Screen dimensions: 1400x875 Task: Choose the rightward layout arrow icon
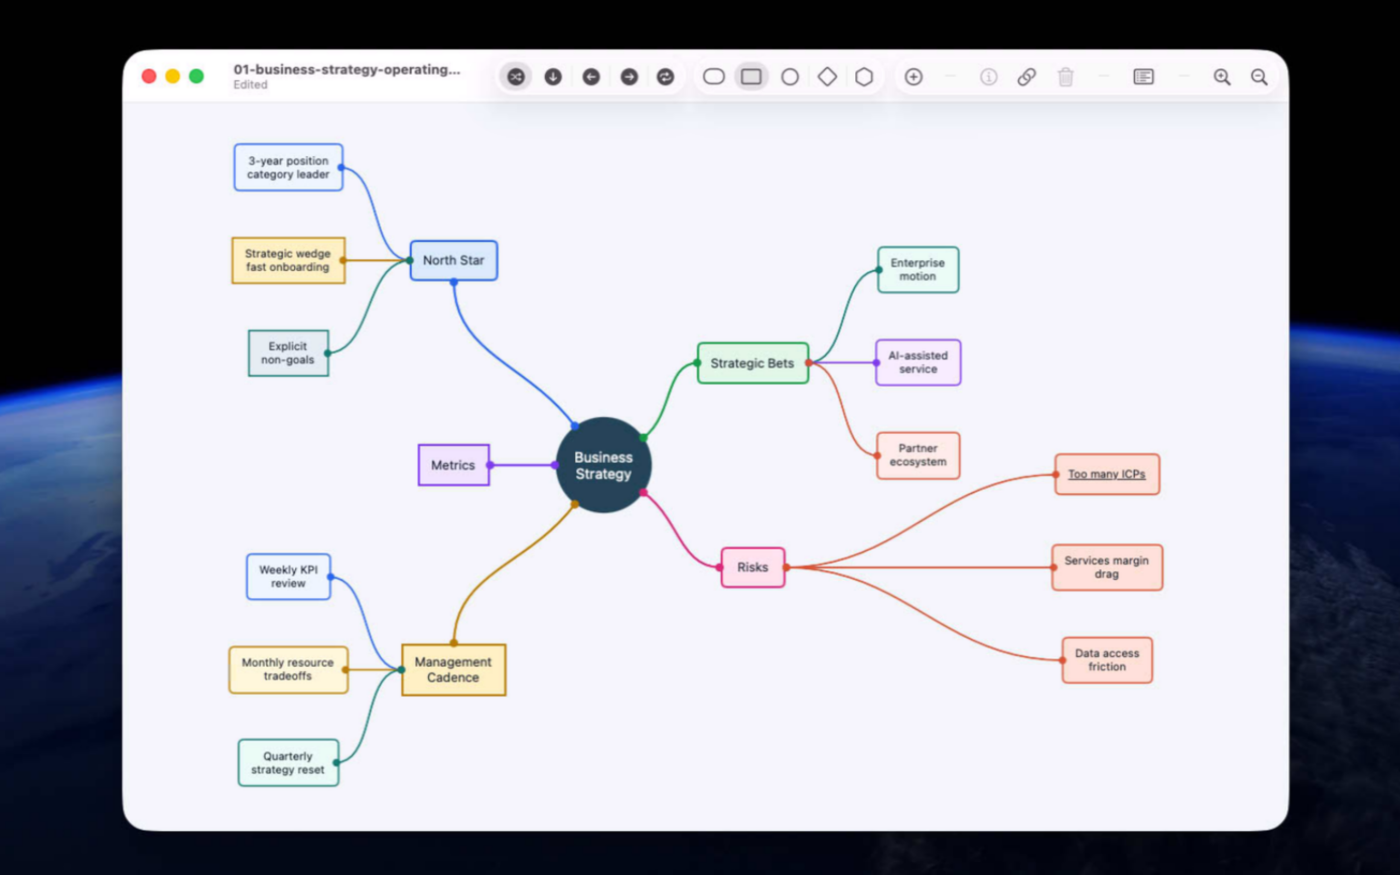[629, 77]
